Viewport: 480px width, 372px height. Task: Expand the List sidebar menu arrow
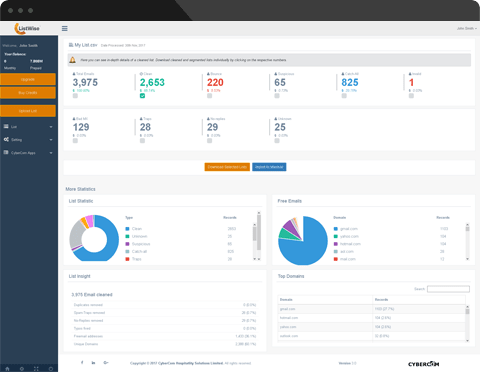tap(51, 127)
